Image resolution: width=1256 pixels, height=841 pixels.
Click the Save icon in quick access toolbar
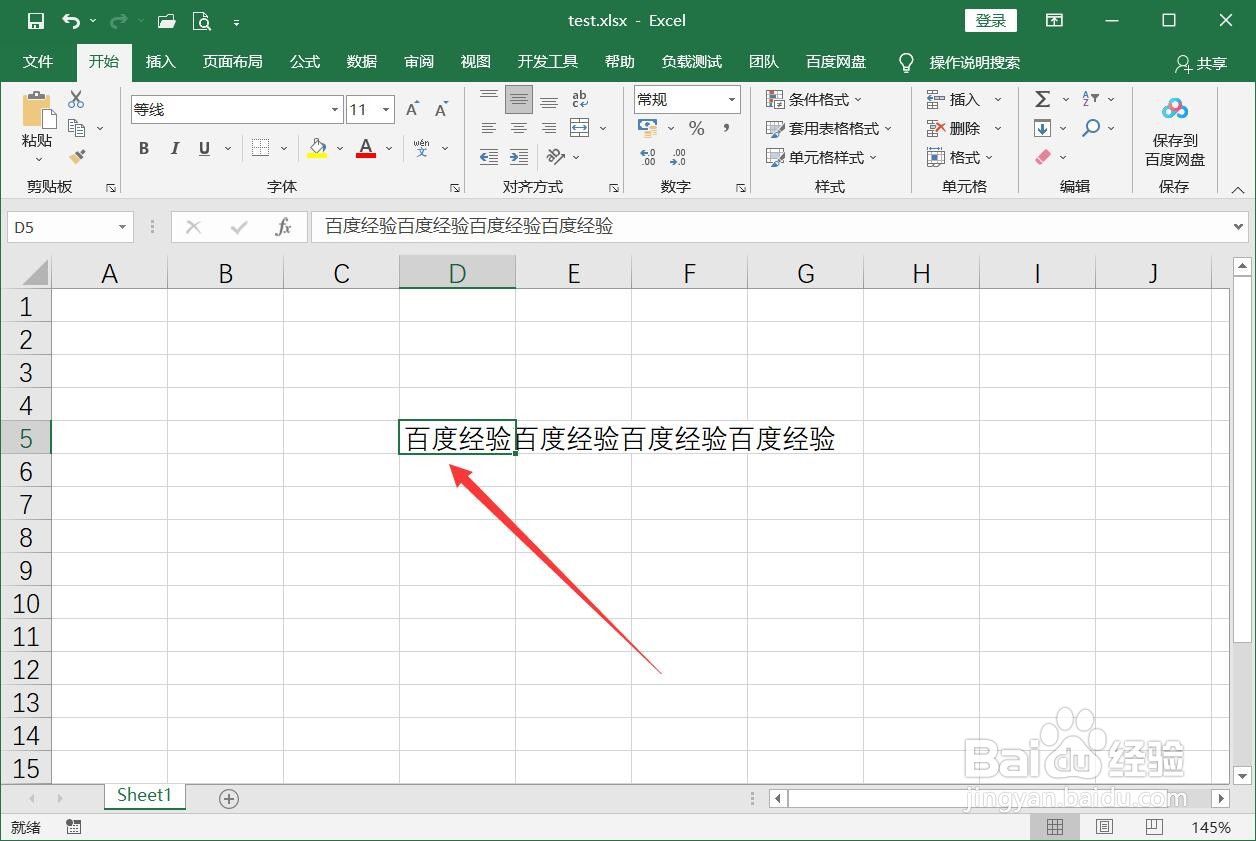[36, 21]
